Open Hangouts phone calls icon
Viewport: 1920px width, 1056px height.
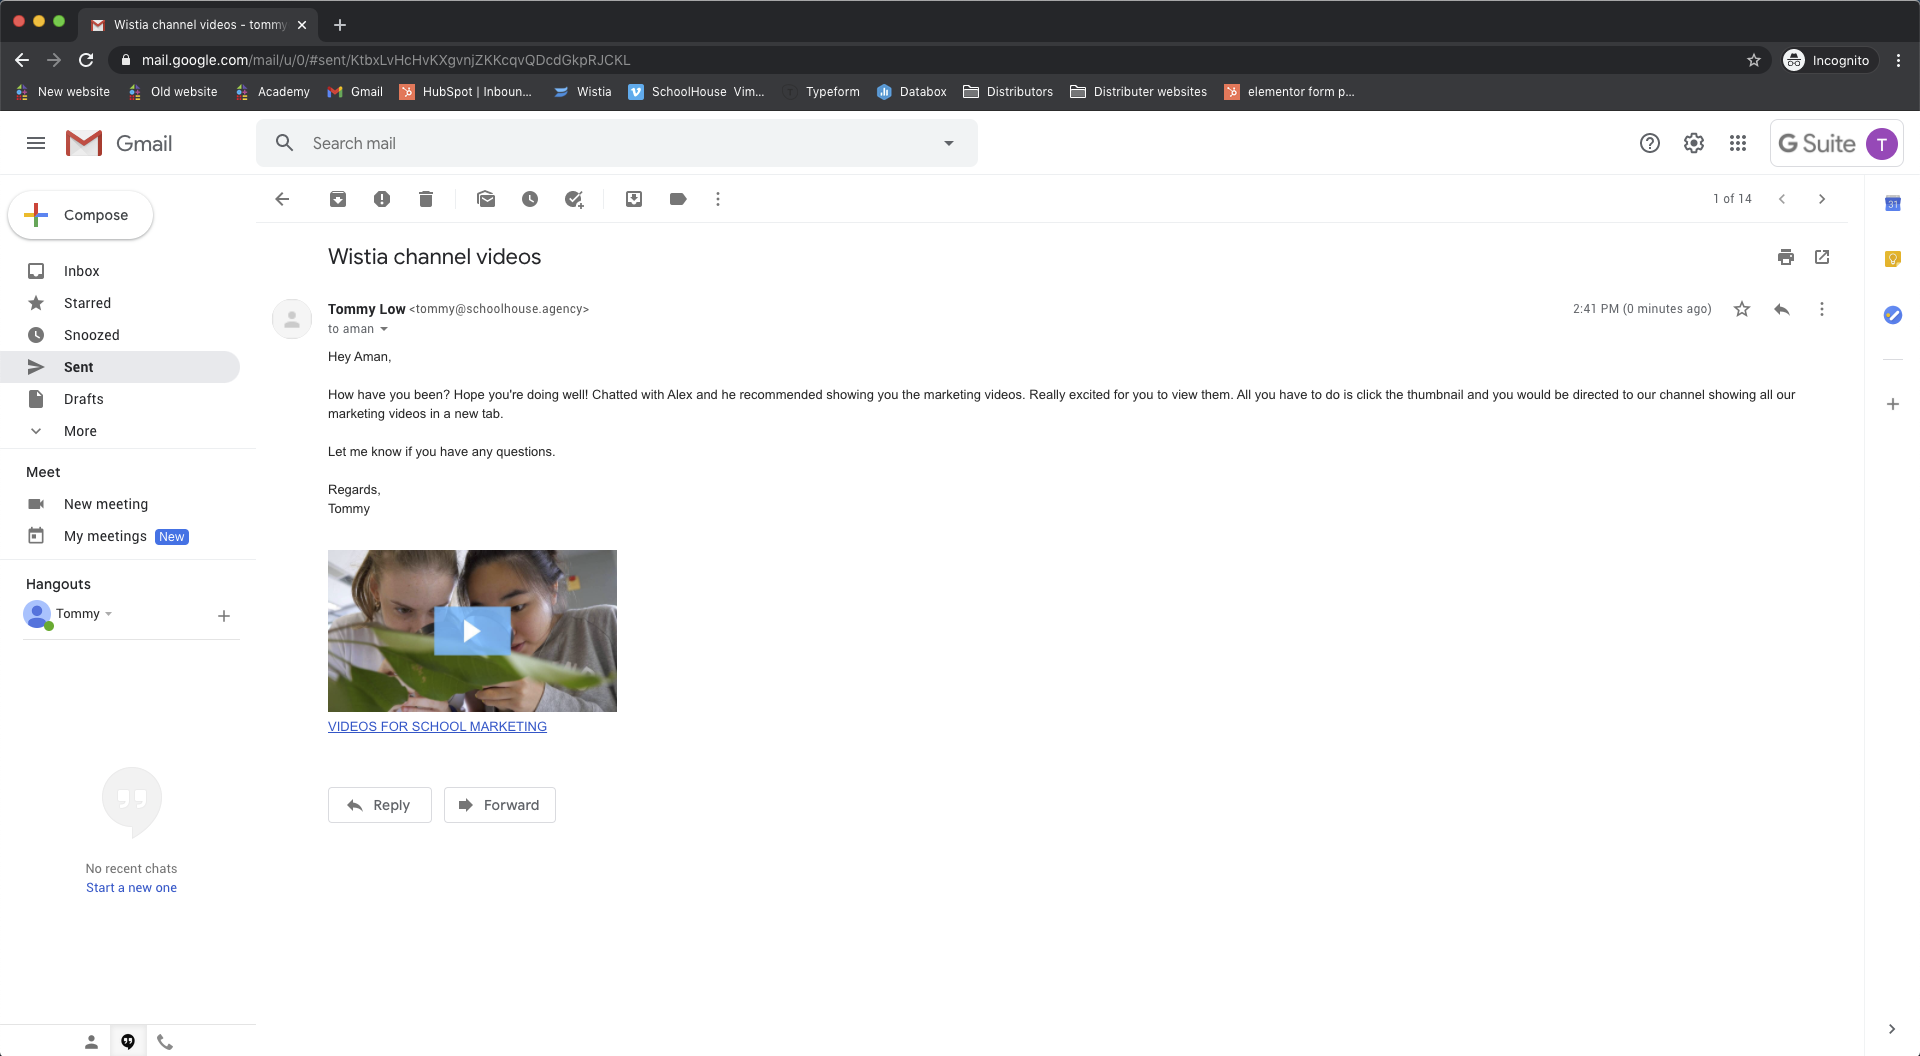point(165,1042)
